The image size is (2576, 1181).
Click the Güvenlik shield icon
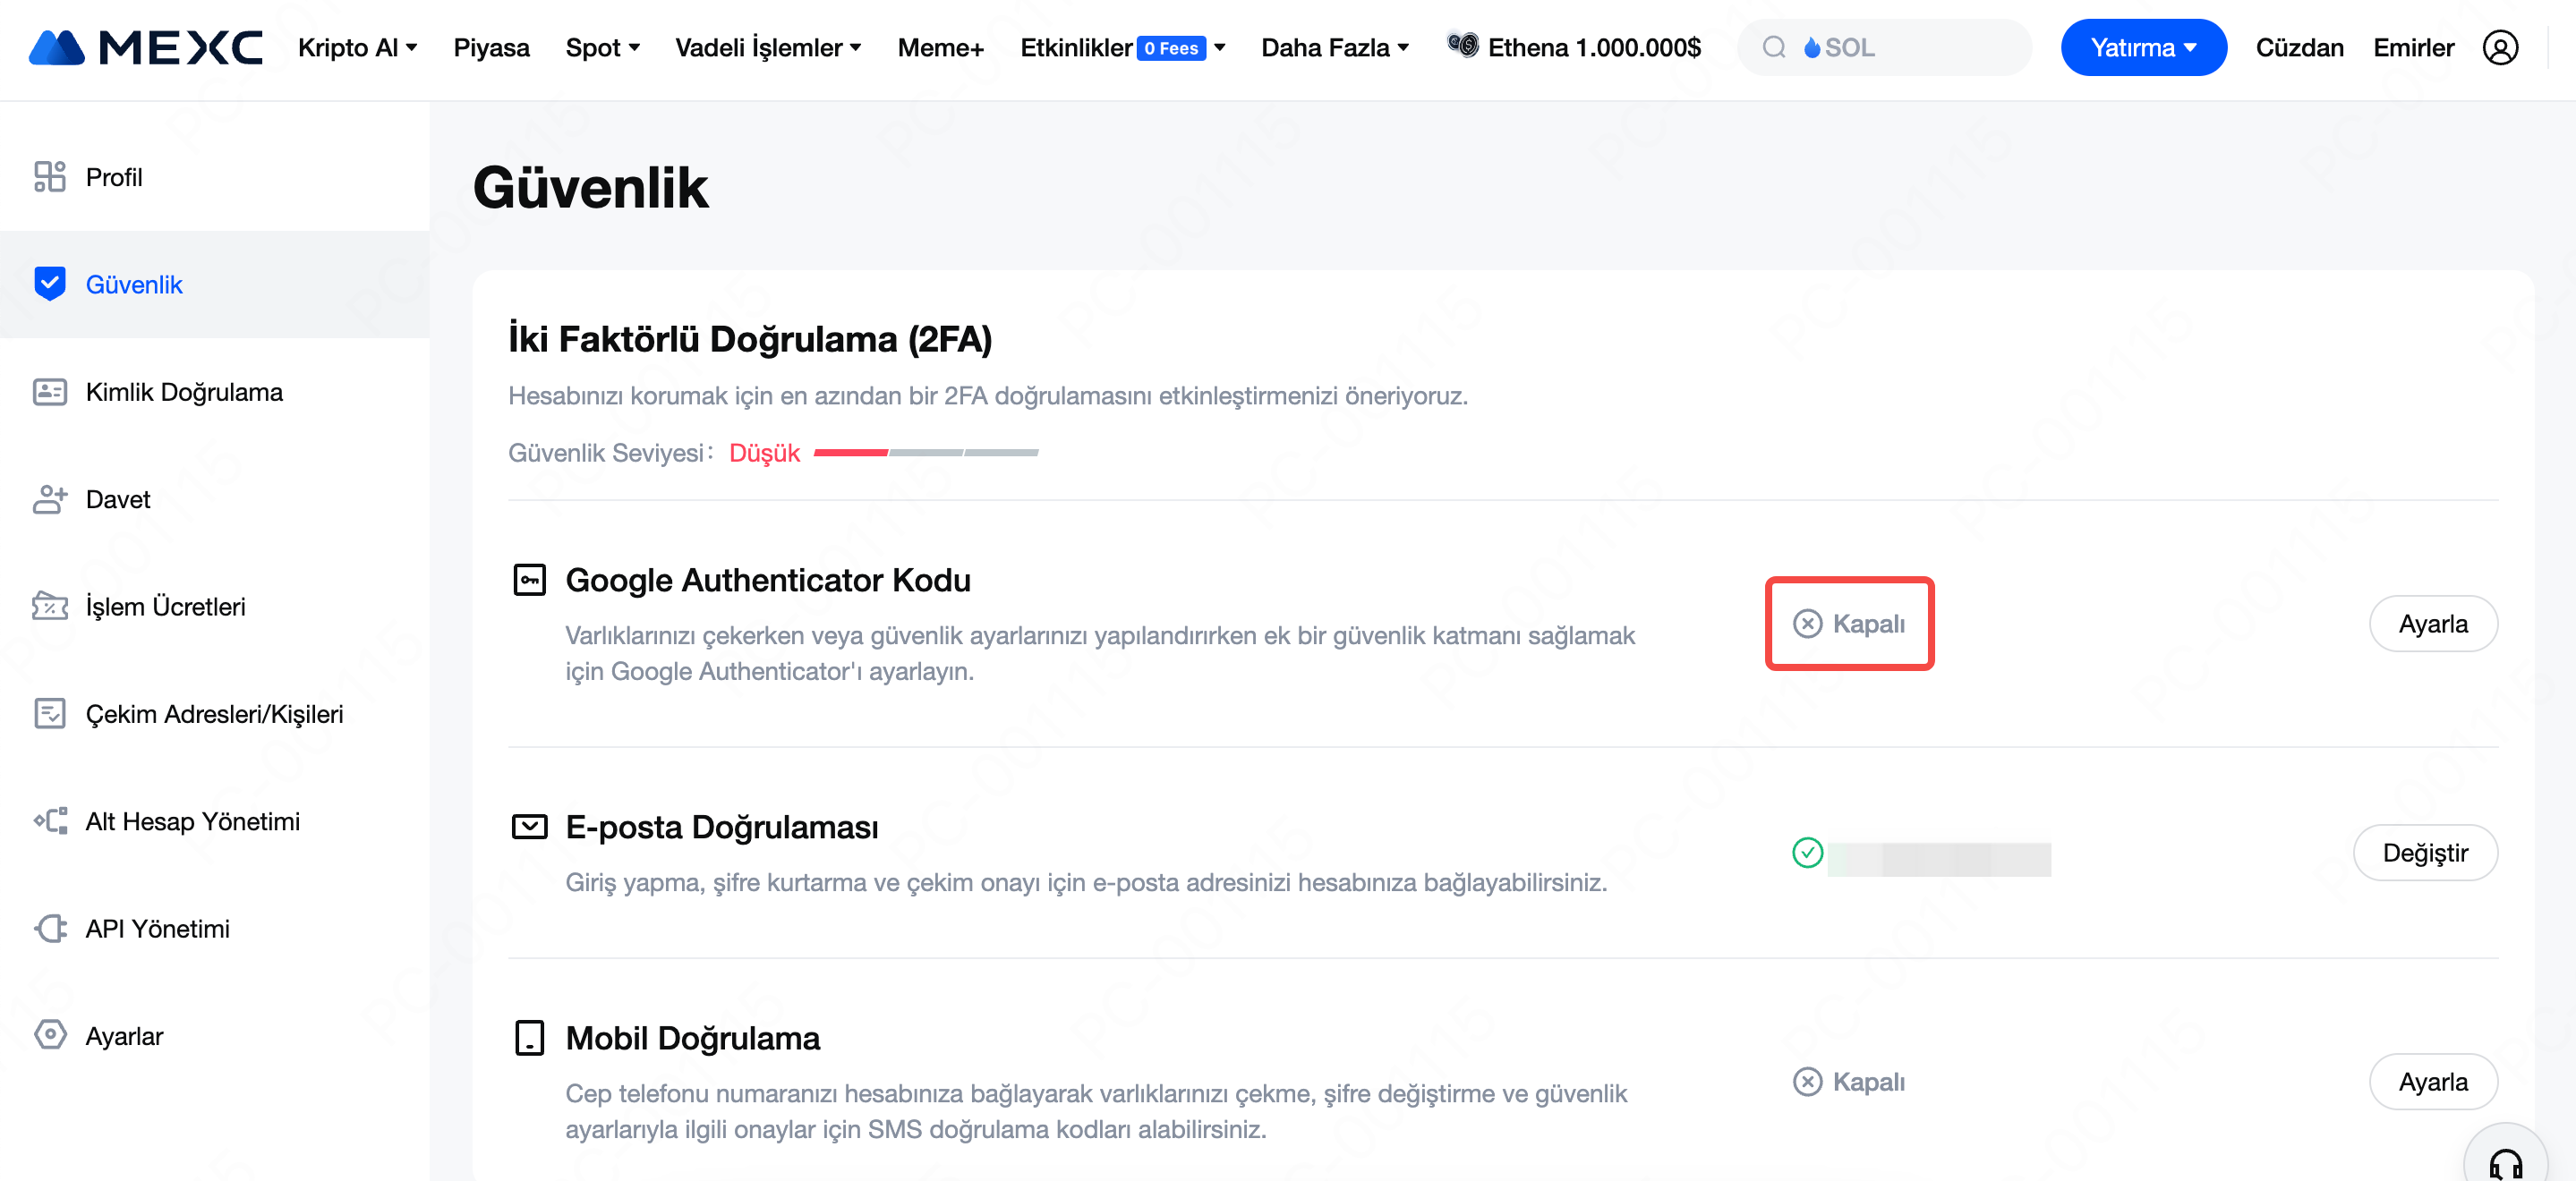pos(50,284)
